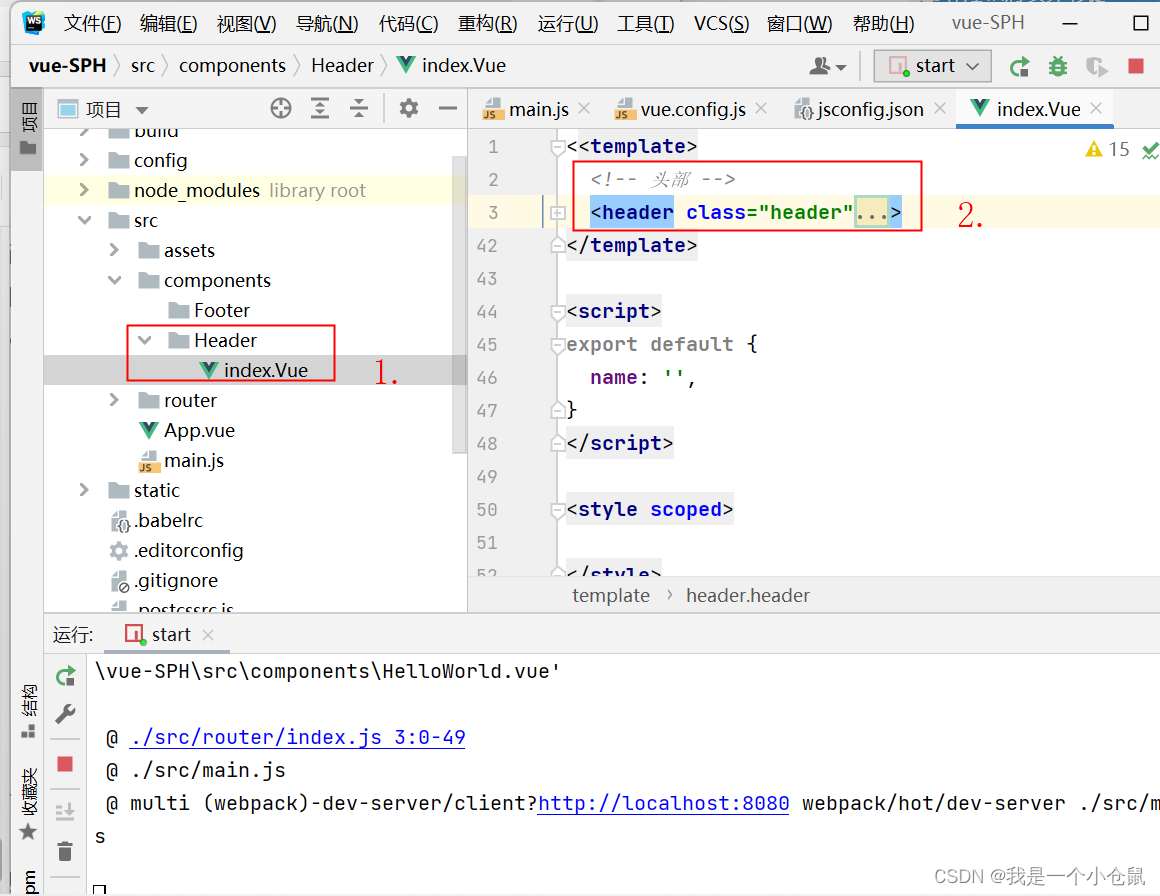Image resolution: width=1160 pixels, height=896 pixels.
Task: Open the 视图(V) menu
Action: [246, 24]
